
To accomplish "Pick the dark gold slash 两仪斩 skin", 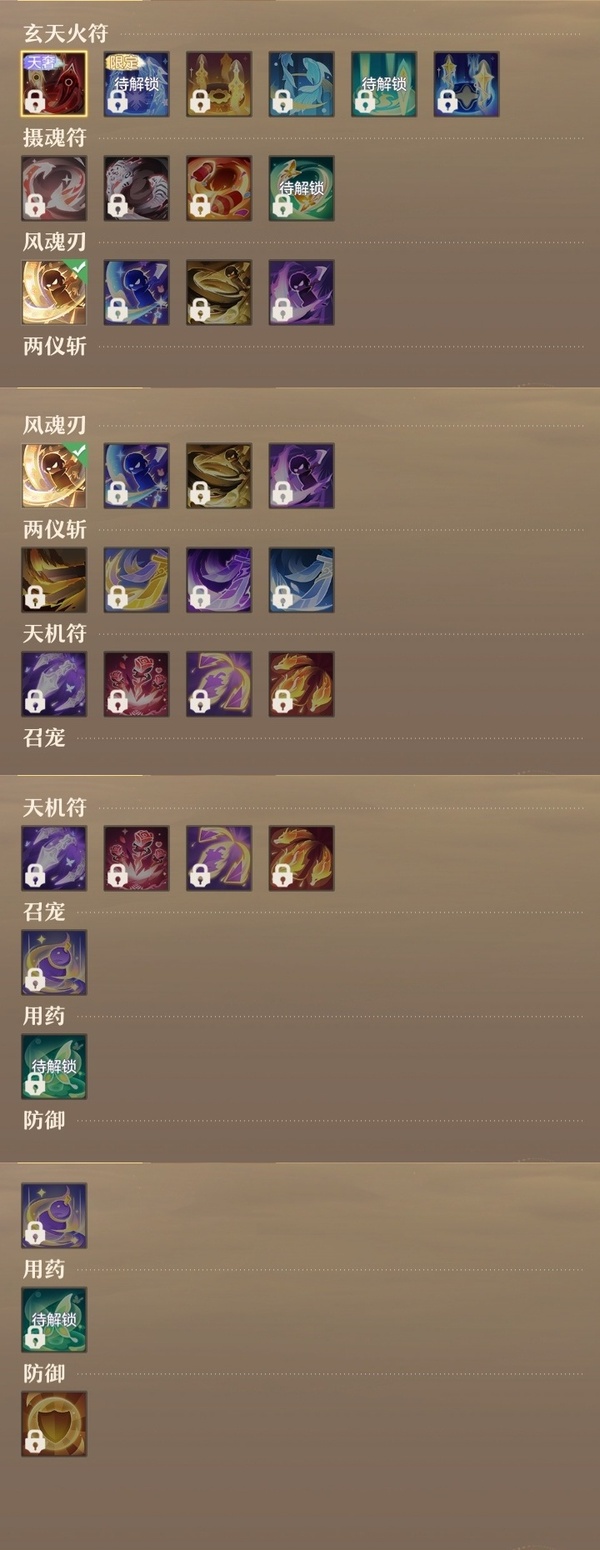I will 54,580.
